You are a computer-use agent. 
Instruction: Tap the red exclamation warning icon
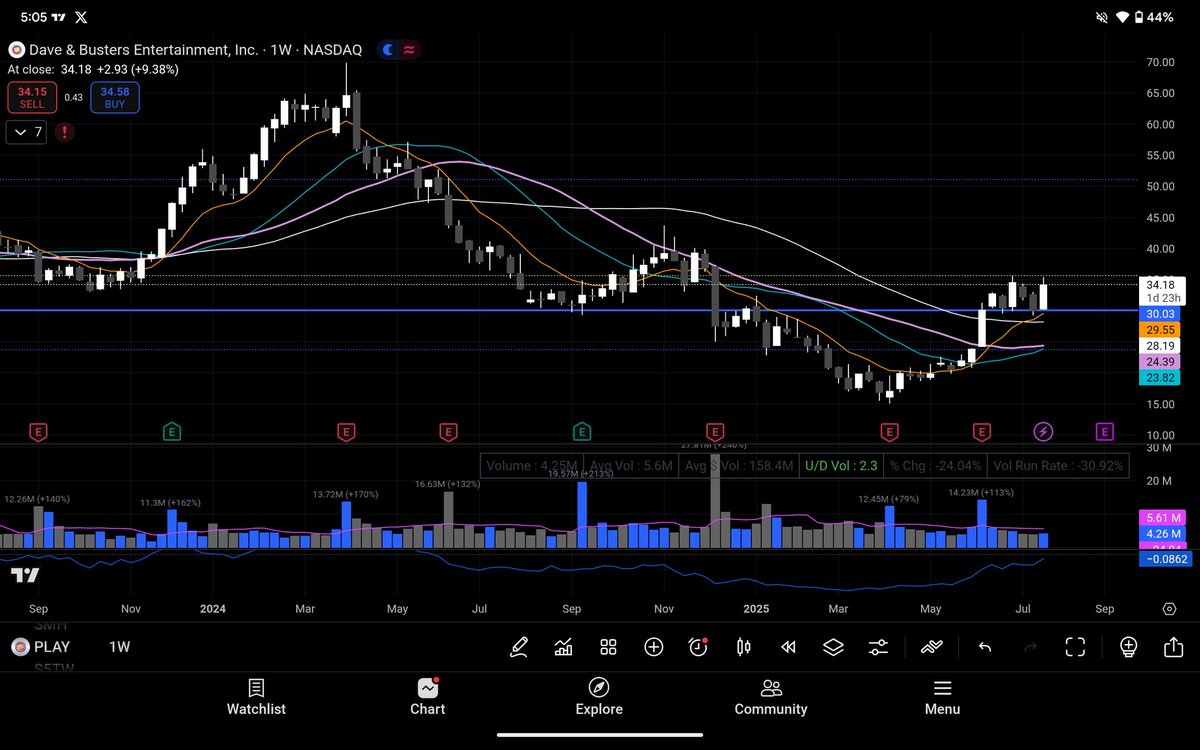pyautogui.click(x=64, y=132)
